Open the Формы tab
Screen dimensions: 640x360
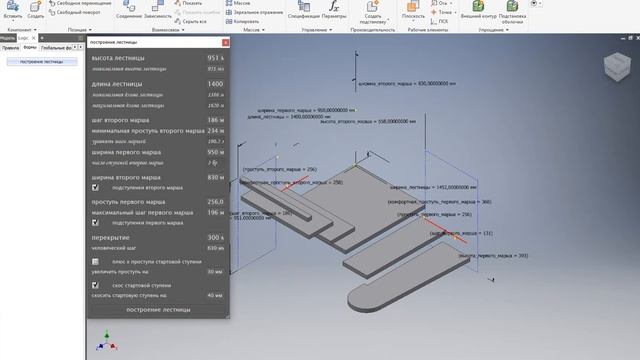(x=30, y=48)
